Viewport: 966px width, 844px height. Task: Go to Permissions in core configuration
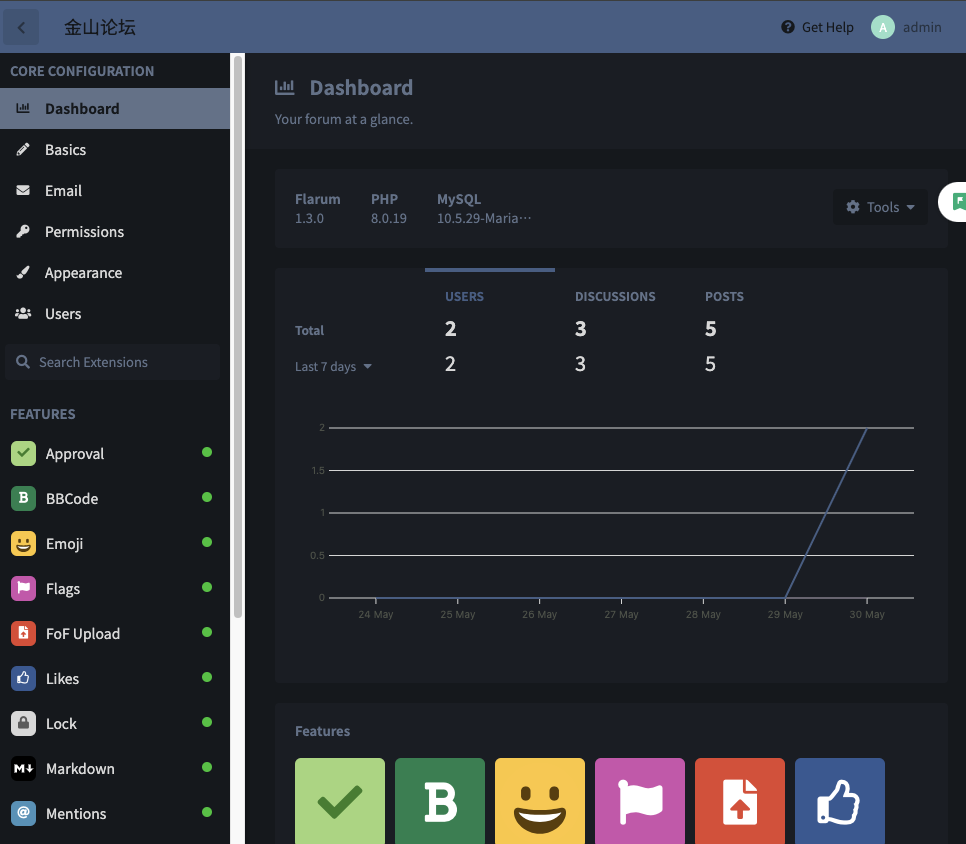(x=84, y=232)
